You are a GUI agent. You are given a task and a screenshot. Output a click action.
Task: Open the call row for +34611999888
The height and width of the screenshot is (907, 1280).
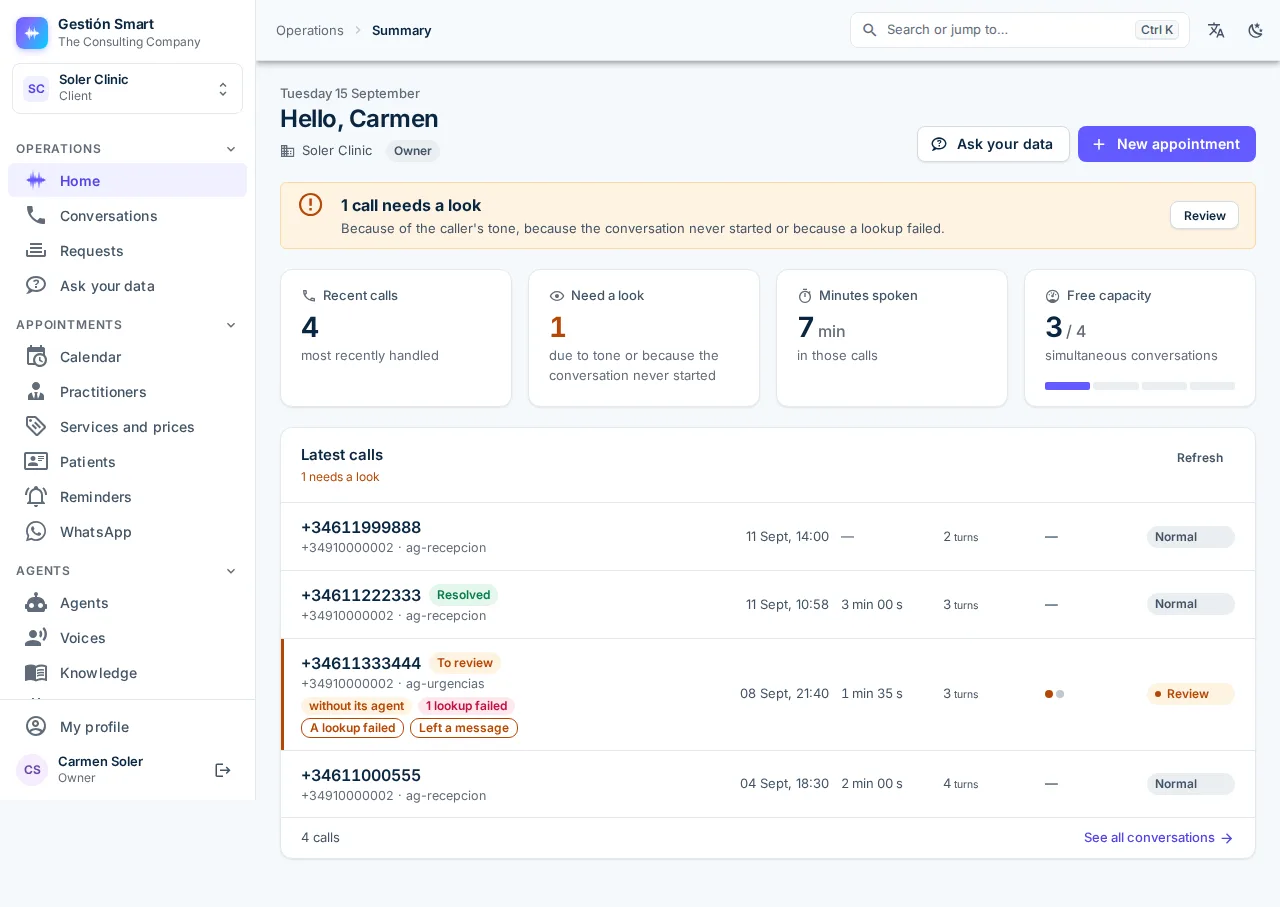coord(768,537)
